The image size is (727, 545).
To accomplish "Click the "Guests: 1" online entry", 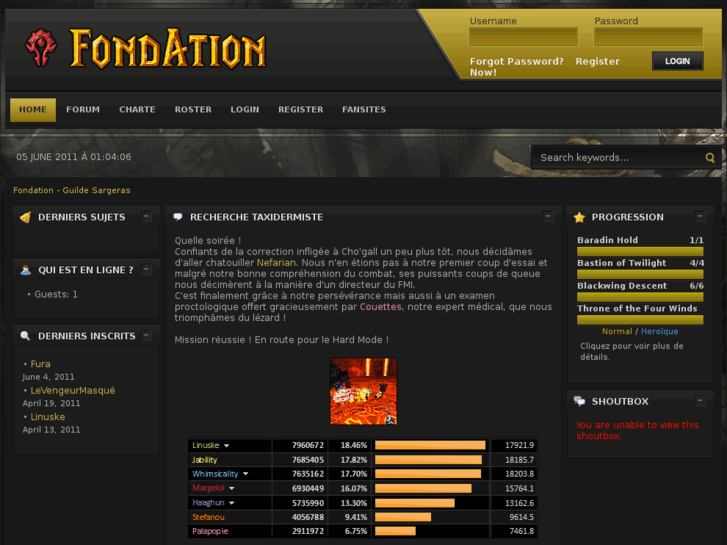I will point(56,295).
